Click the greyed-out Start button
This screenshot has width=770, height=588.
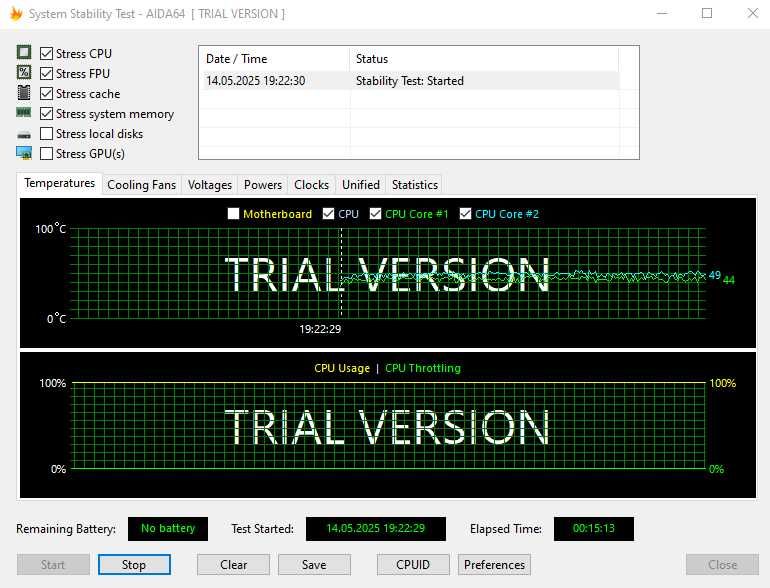point(53,564)
